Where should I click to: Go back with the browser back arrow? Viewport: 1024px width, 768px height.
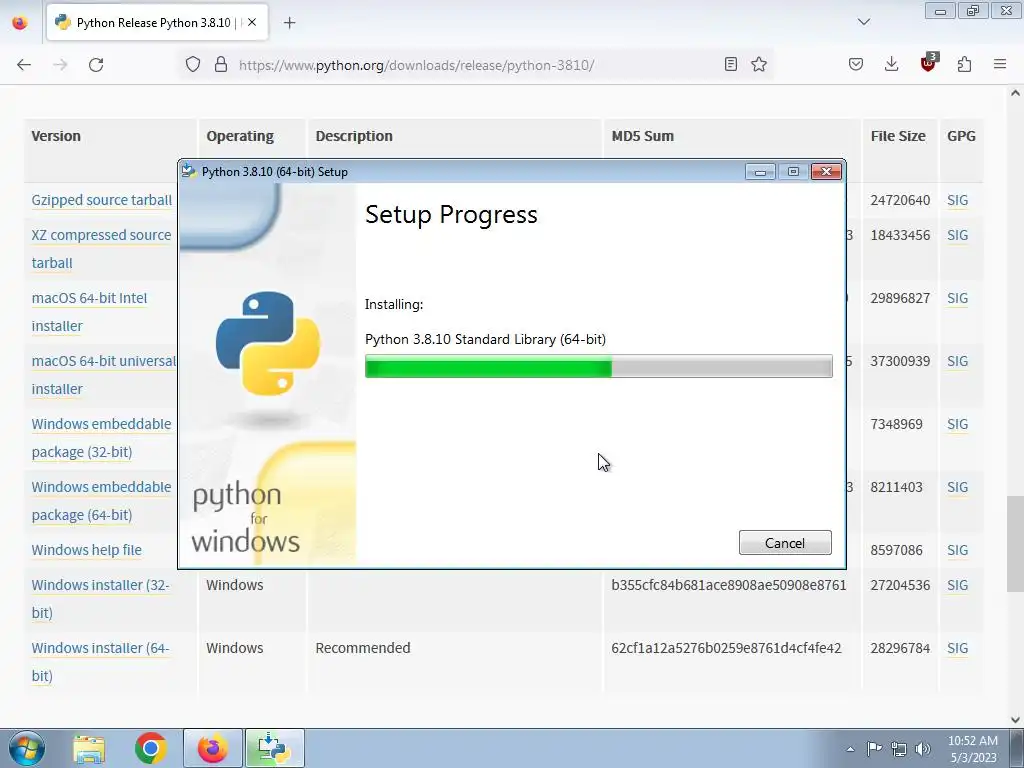point(24,65)
